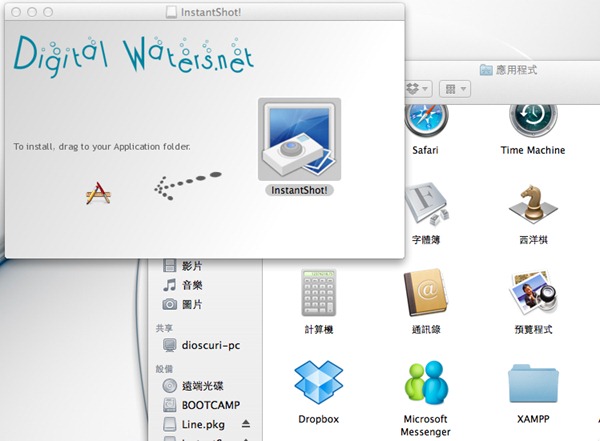
Task: Click the Digital Waters.net logo
Action: point(134,56)
